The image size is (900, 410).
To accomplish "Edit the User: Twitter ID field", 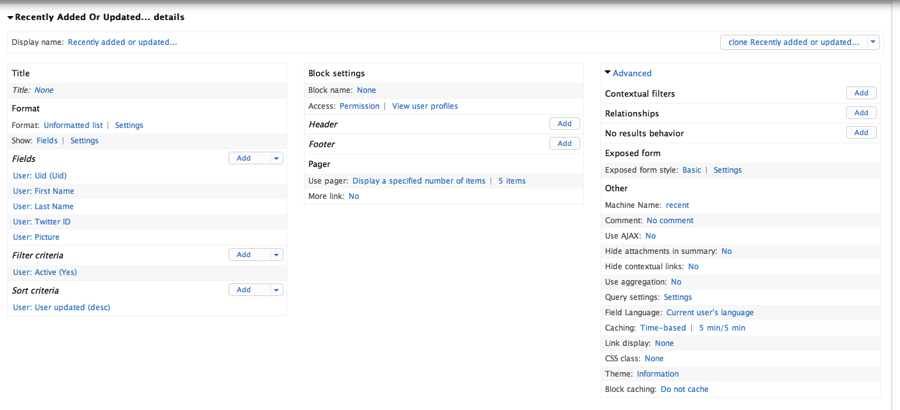I will (x=42, y=222).
